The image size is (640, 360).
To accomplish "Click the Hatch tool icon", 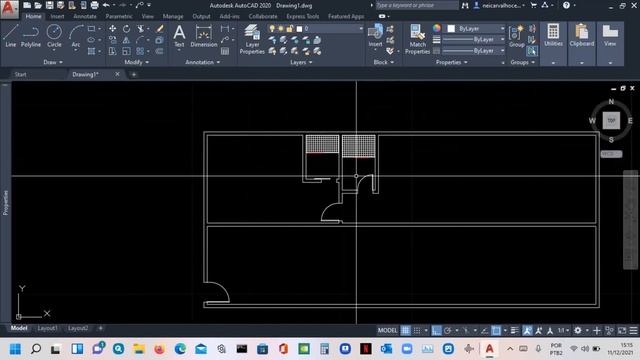I will tap(91, 51).
